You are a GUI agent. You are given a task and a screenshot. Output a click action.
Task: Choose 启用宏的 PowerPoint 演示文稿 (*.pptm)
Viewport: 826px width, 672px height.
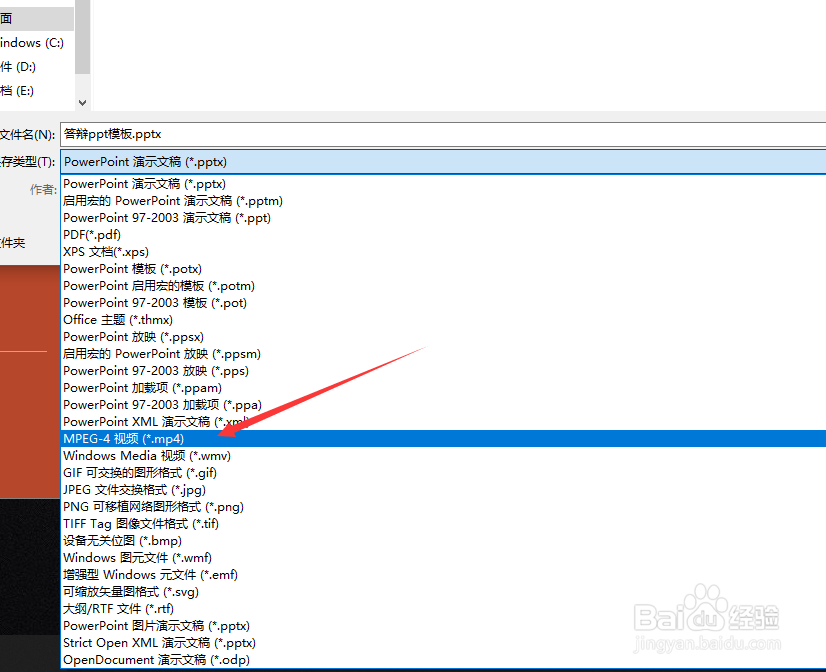tap(443, 201)
